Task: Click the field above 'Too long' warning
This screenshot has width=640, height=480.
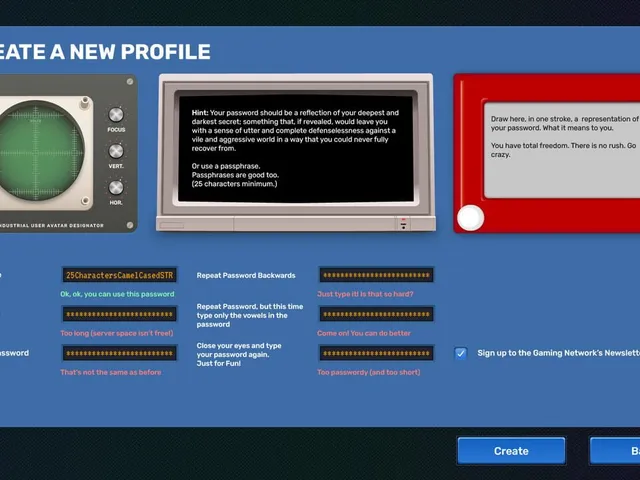Action: click(x=120, y=314)
